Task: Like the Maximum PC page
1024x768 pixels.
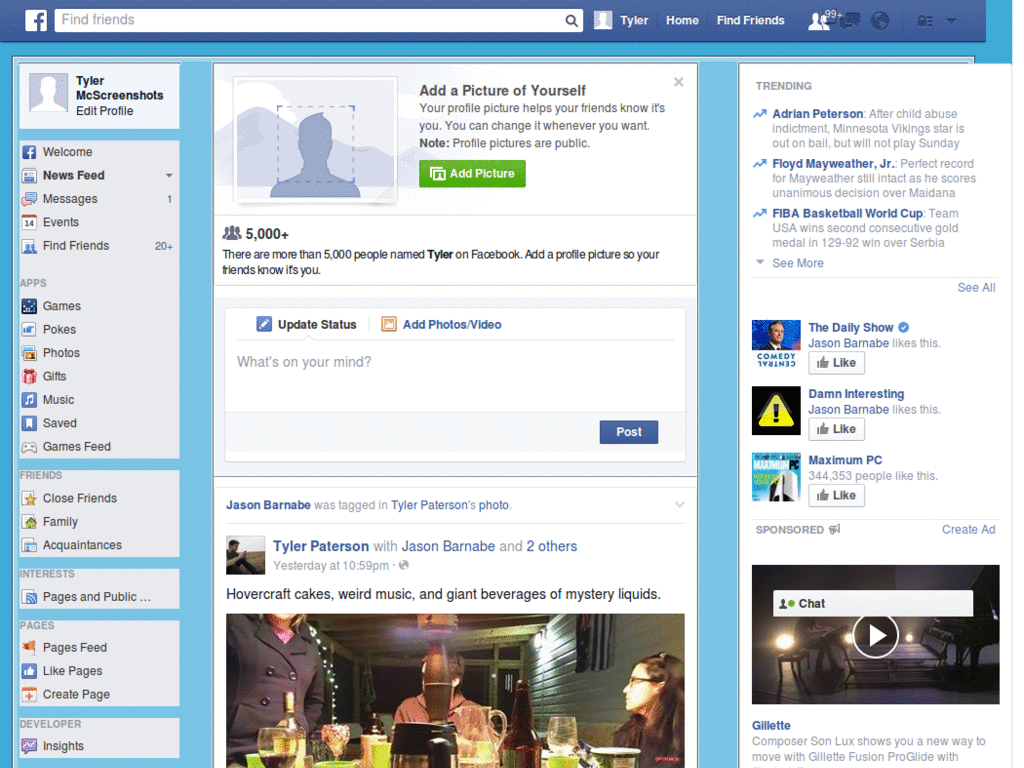Action: click(837, 496)
